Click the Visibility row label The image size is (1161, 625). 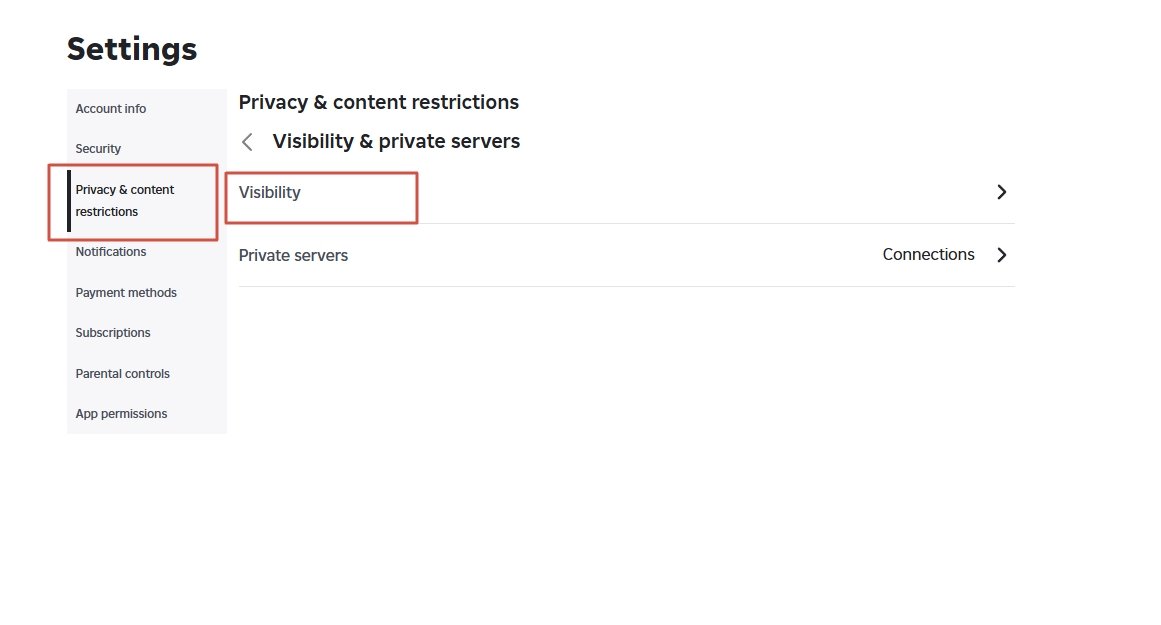[270, 193]
